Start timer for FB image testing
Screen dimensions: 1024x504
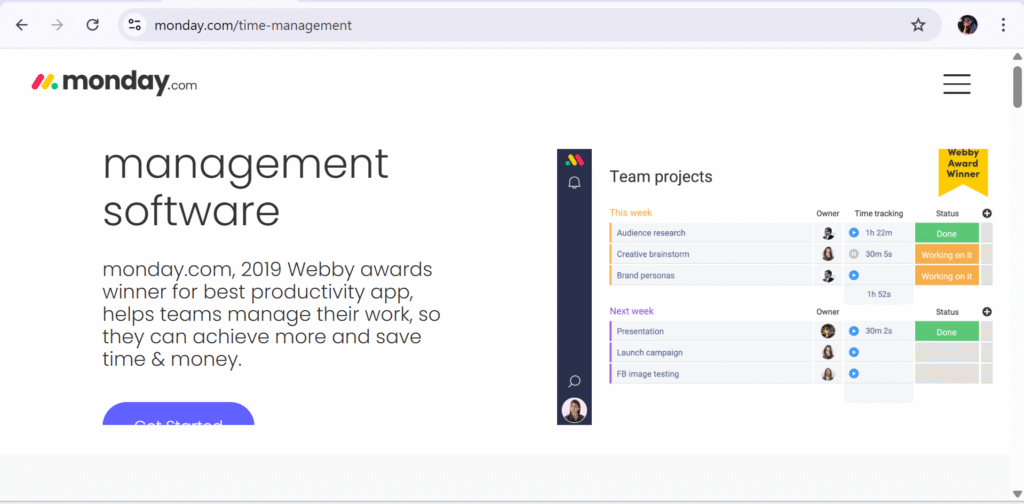[x=854, y=374]
